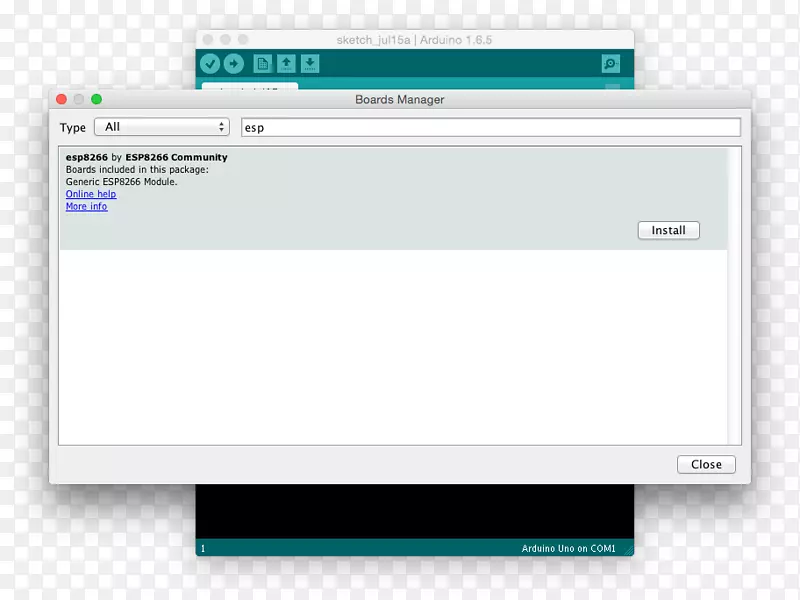
Task: Open the Serial Monitor magnifier icon
Action: click(610, 64)
